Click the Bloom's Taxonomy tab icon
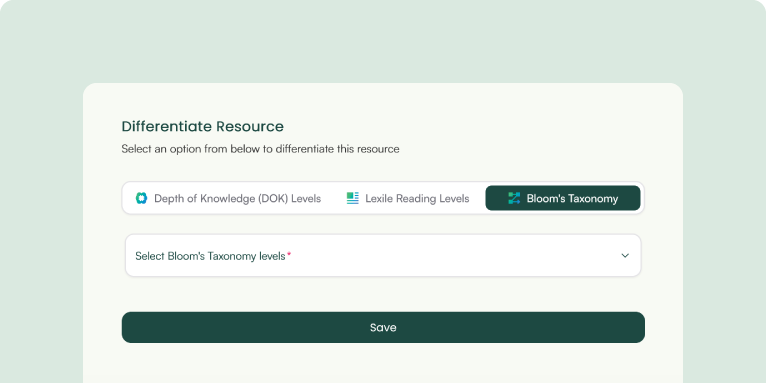This screenshot has height=383, width=766. click(x=514, y=198)
